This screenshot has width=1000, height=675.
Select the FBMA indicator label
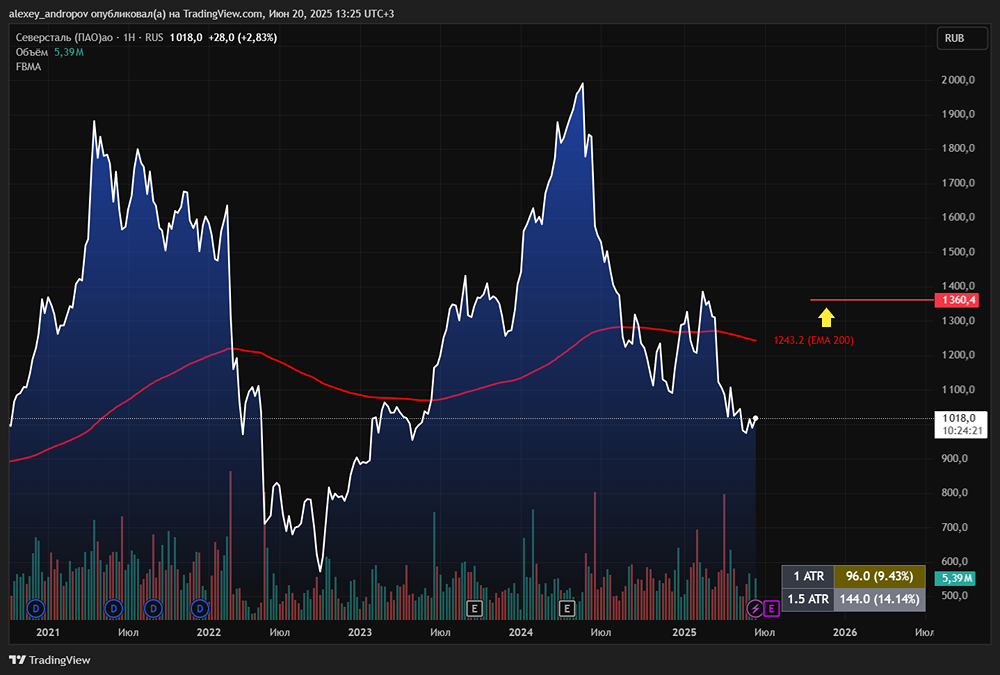click(x=28, y=66)
